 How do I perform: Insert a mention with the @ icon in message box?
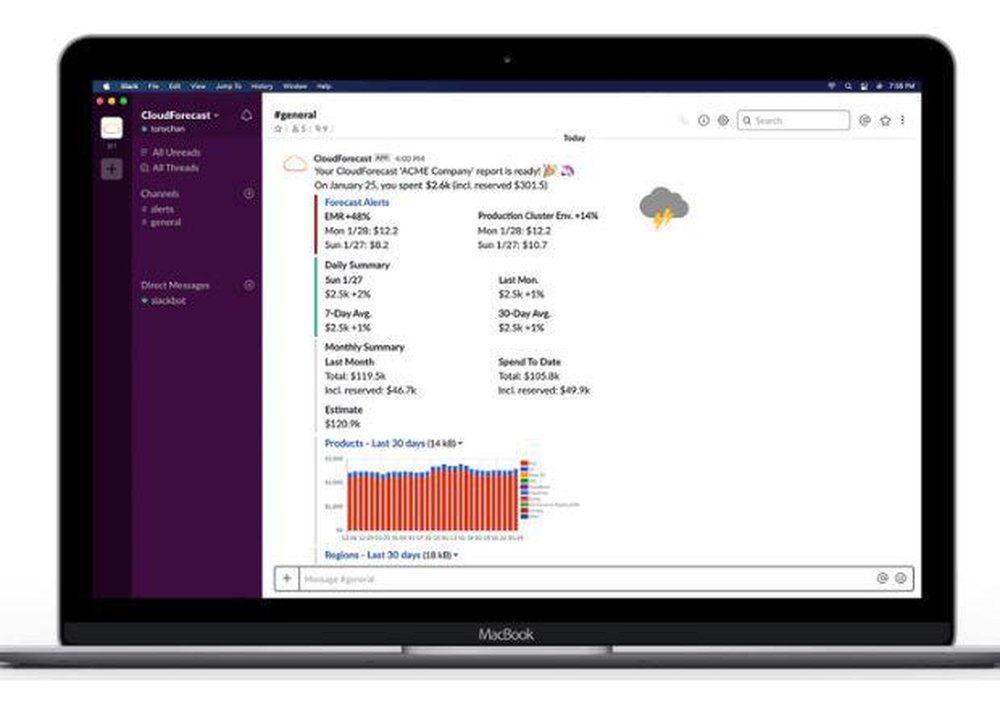click(x=882, y=578)
